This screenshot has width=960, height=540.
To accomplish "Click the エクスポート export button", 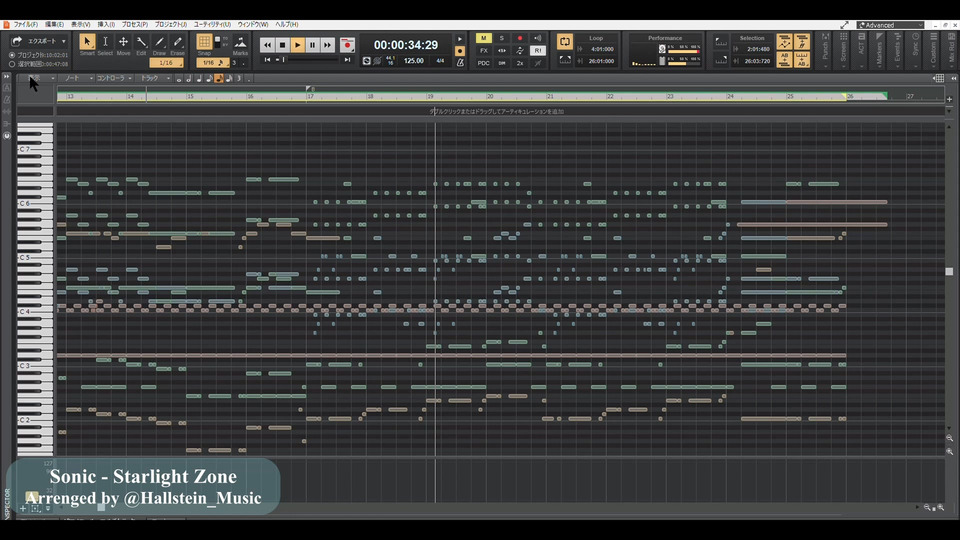I will pos(38,42).
